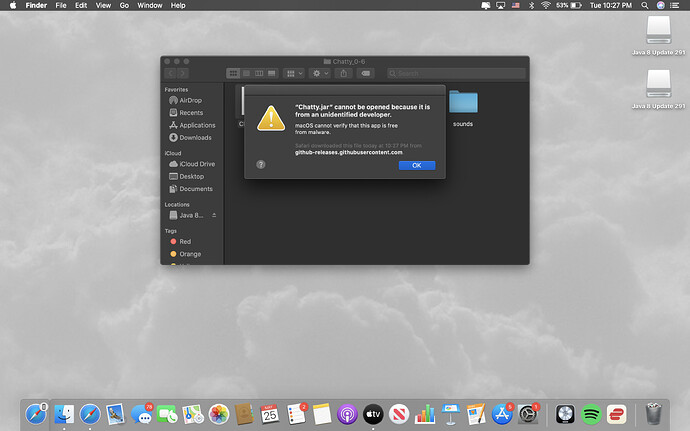This screenshot has height=431, width=690.
Task: Open the File menu
Action: [61, 5]
